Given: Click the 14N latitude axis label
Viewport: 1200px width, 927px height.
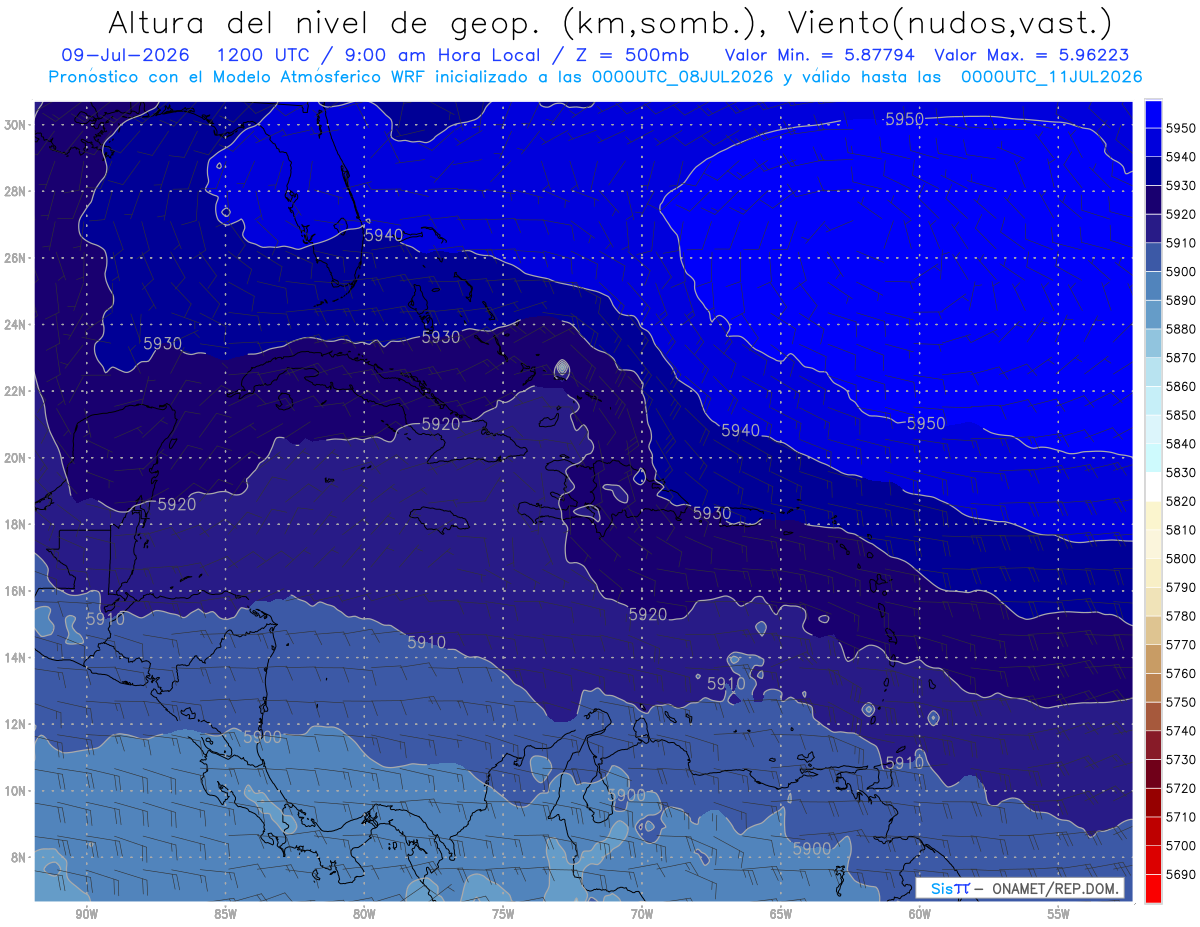Looking at the screenshot, I should [x=16, y=657].
